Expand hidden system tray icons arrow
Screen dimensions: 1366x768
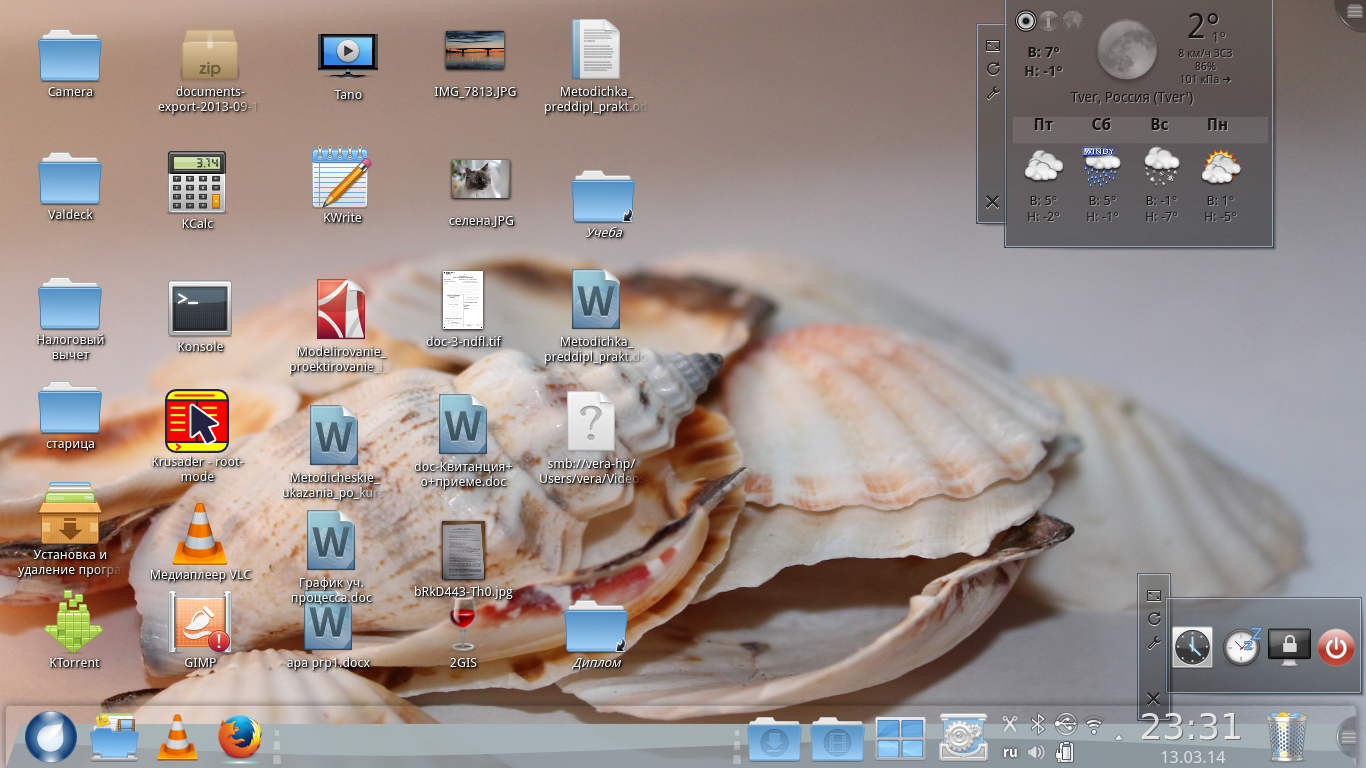[x=1119, y=737]
